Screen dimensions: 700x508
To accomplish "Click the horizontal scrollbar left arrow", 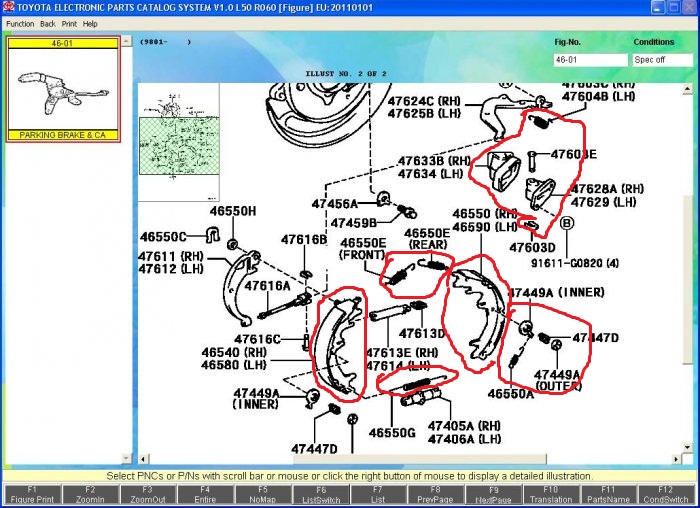I will click(x=144, y=460).
